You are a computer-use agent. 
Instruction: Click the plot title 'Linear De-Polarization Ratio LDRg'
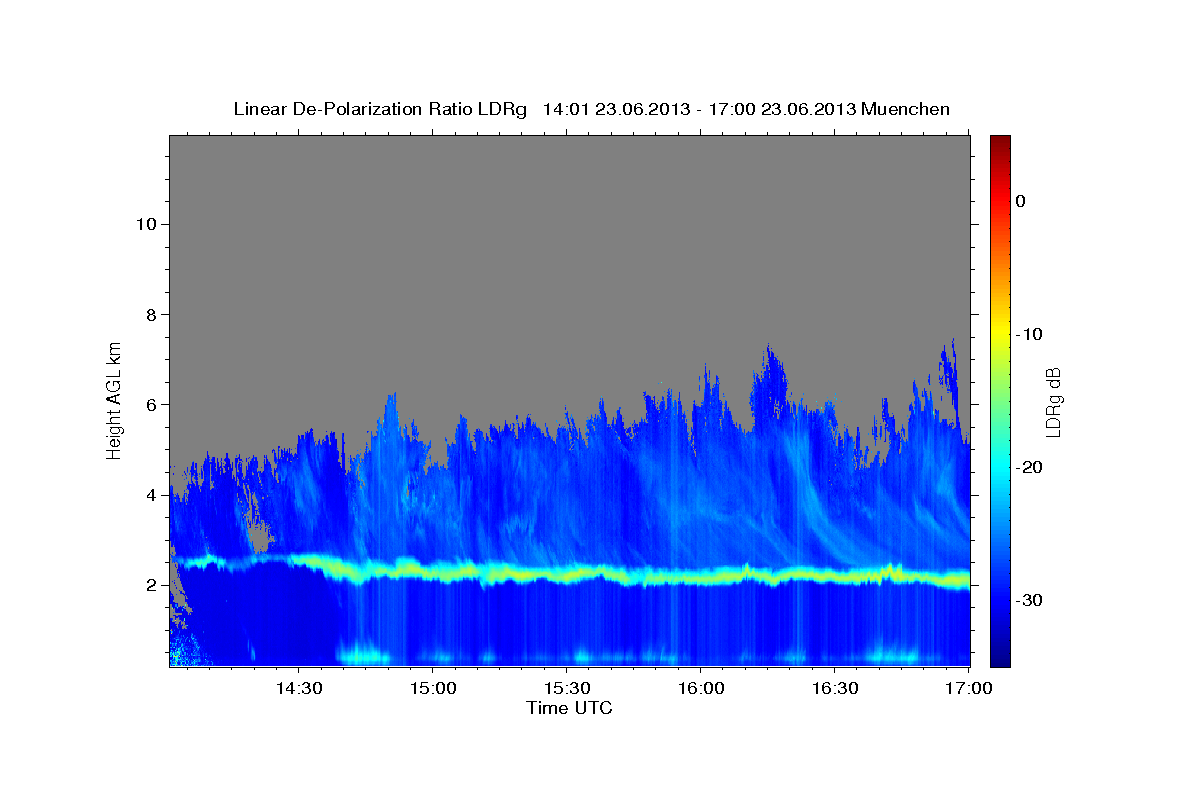(x=379, y=109)
